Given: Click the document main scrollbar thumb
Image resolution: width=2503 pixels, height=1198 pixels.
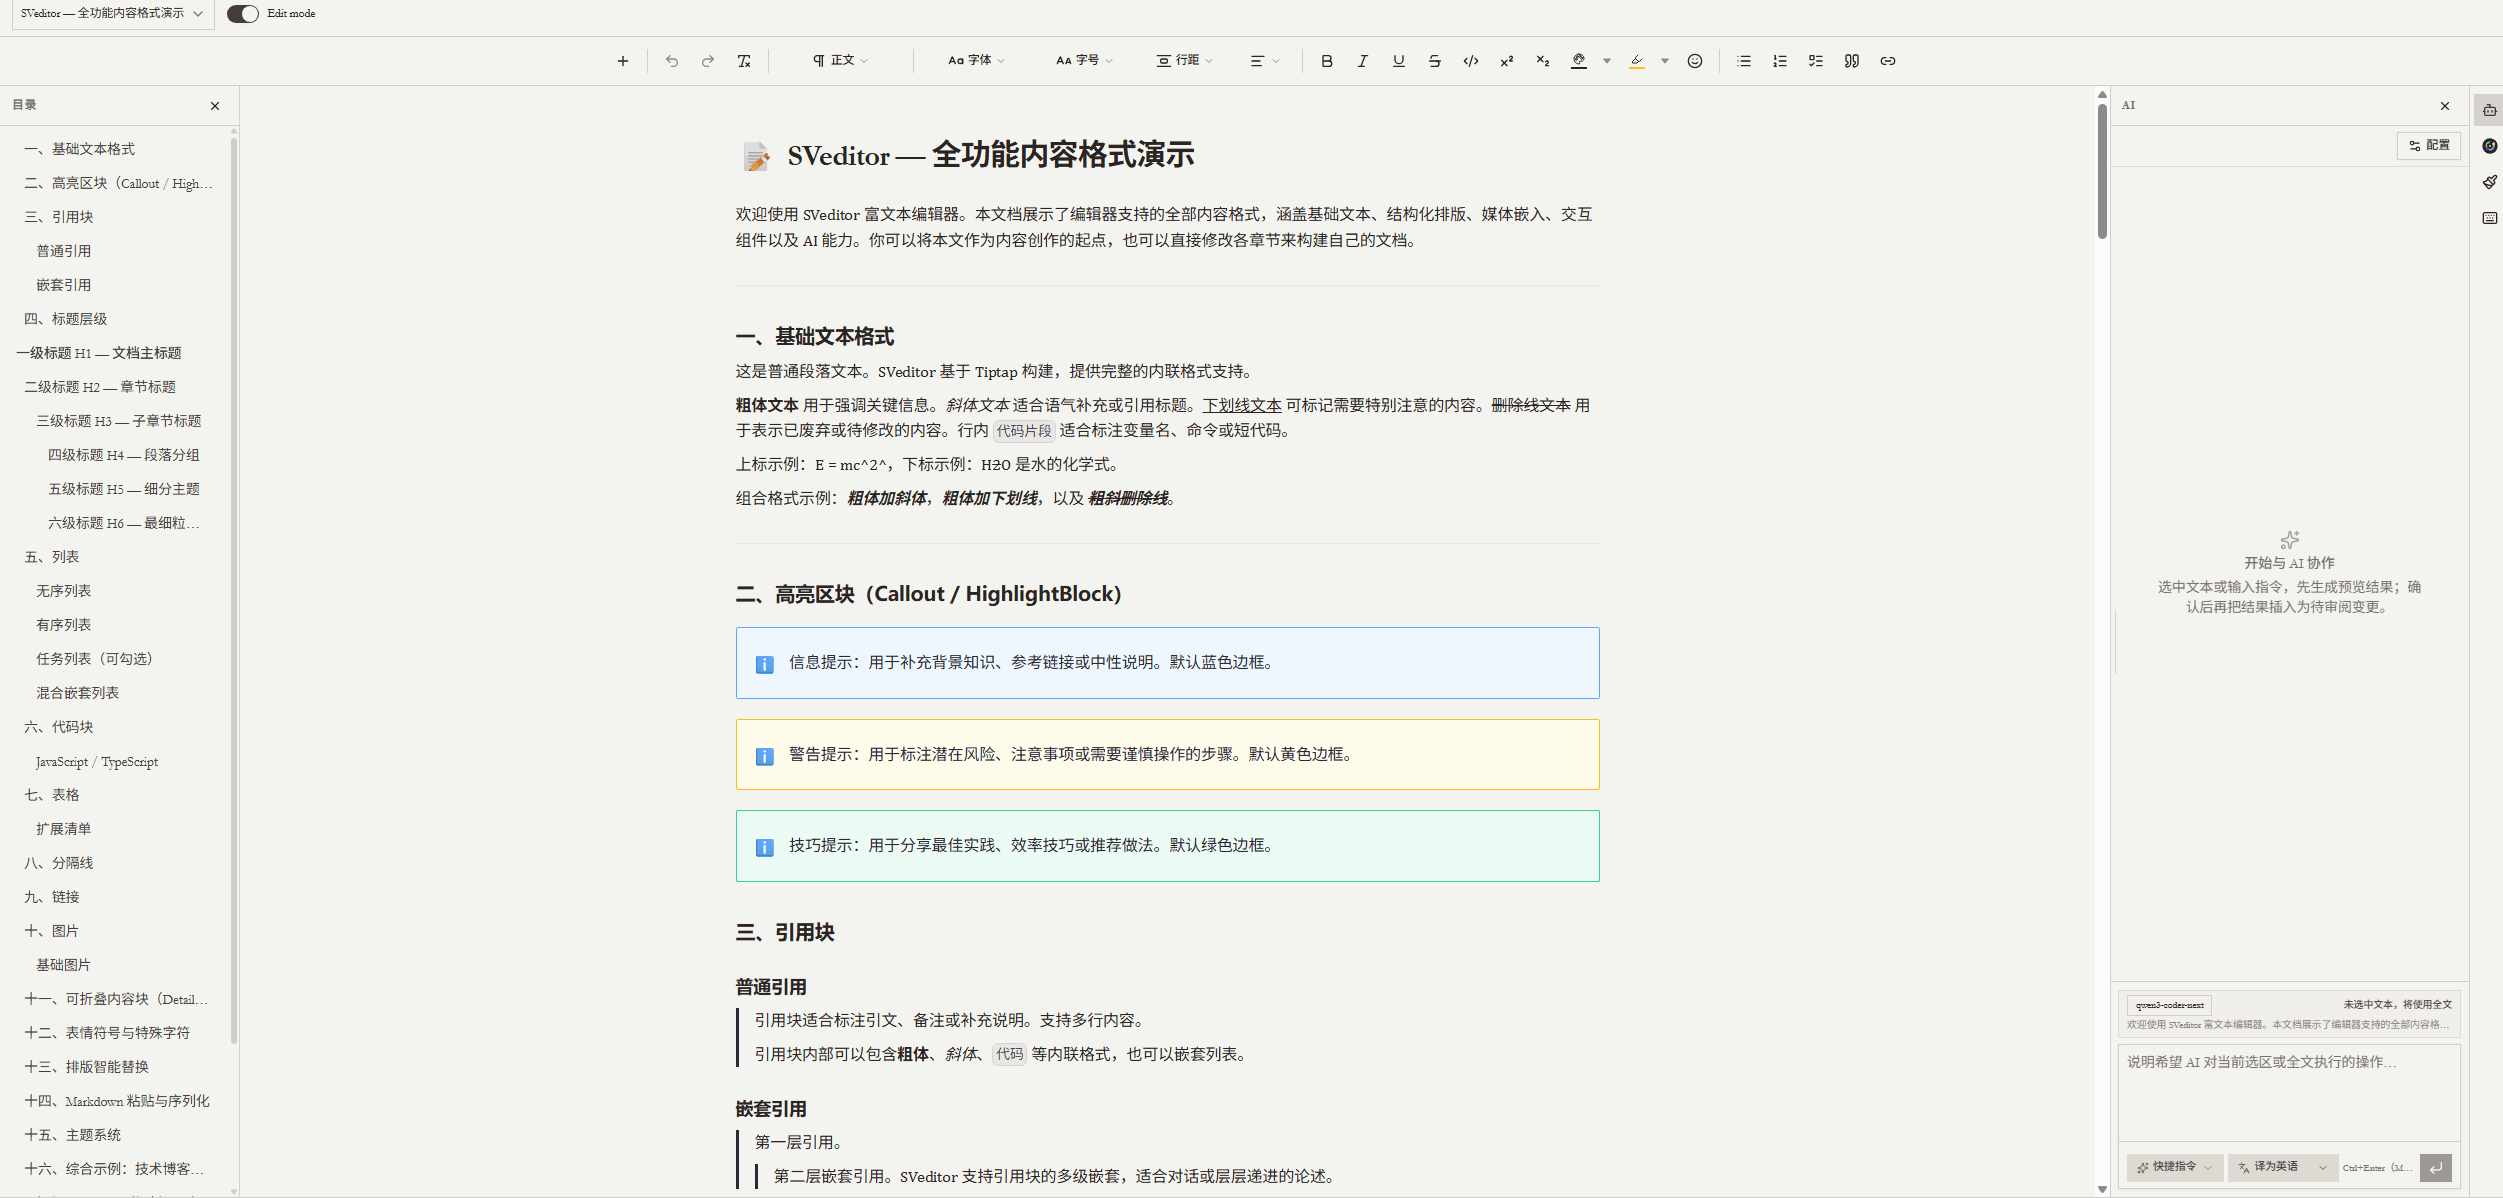Looking at the screenshot, I should [x=2102, y=171].
